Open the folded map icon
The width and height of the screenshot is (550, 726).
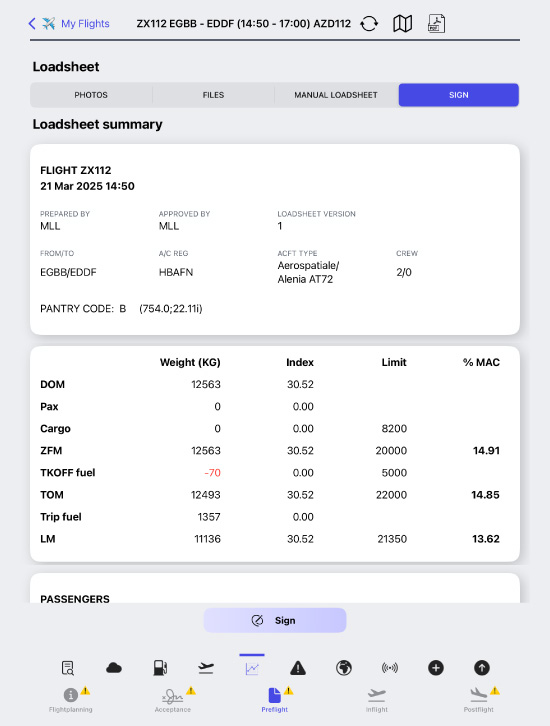pos(402,24)
